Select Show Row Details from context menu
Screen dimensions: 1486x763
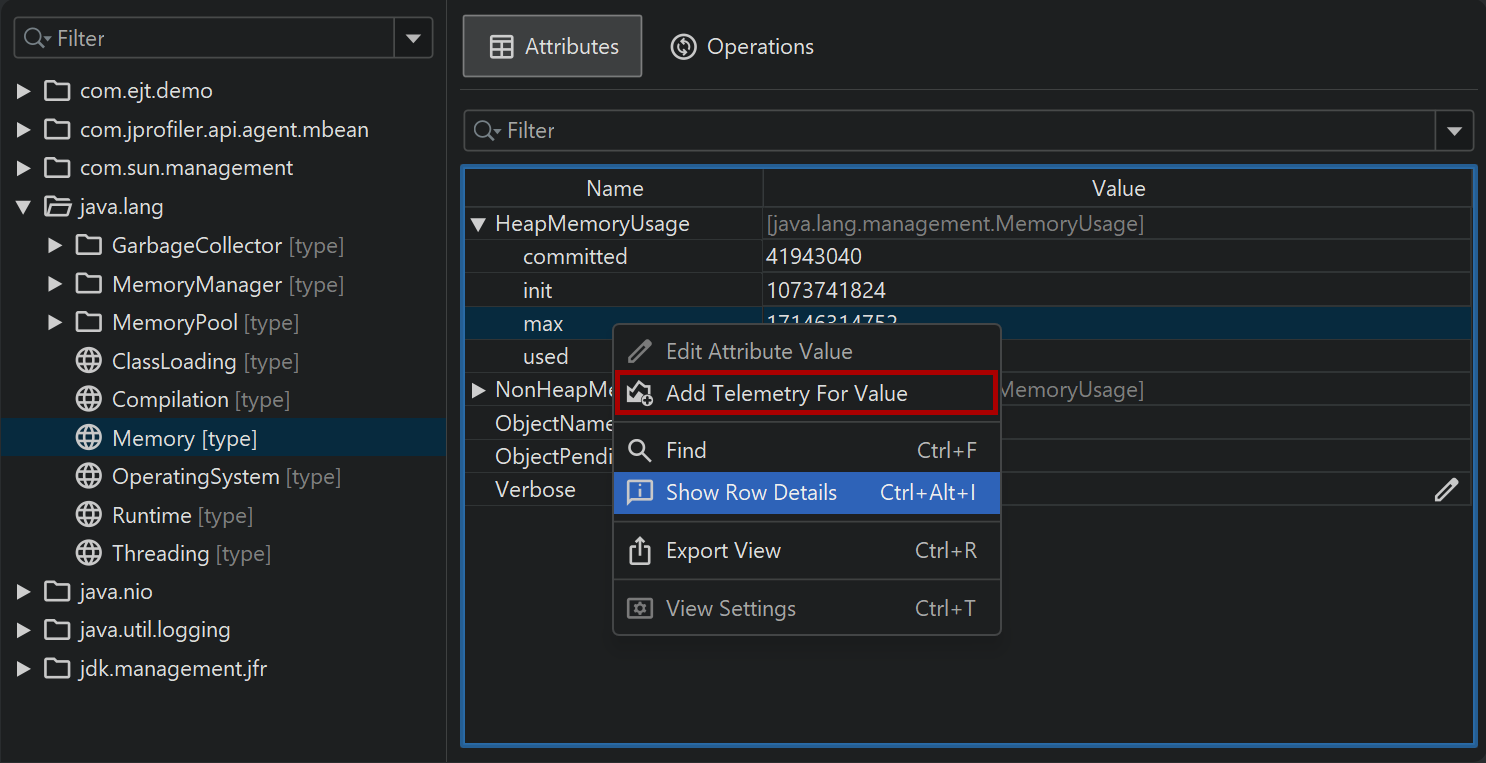[x=751, y=493]
